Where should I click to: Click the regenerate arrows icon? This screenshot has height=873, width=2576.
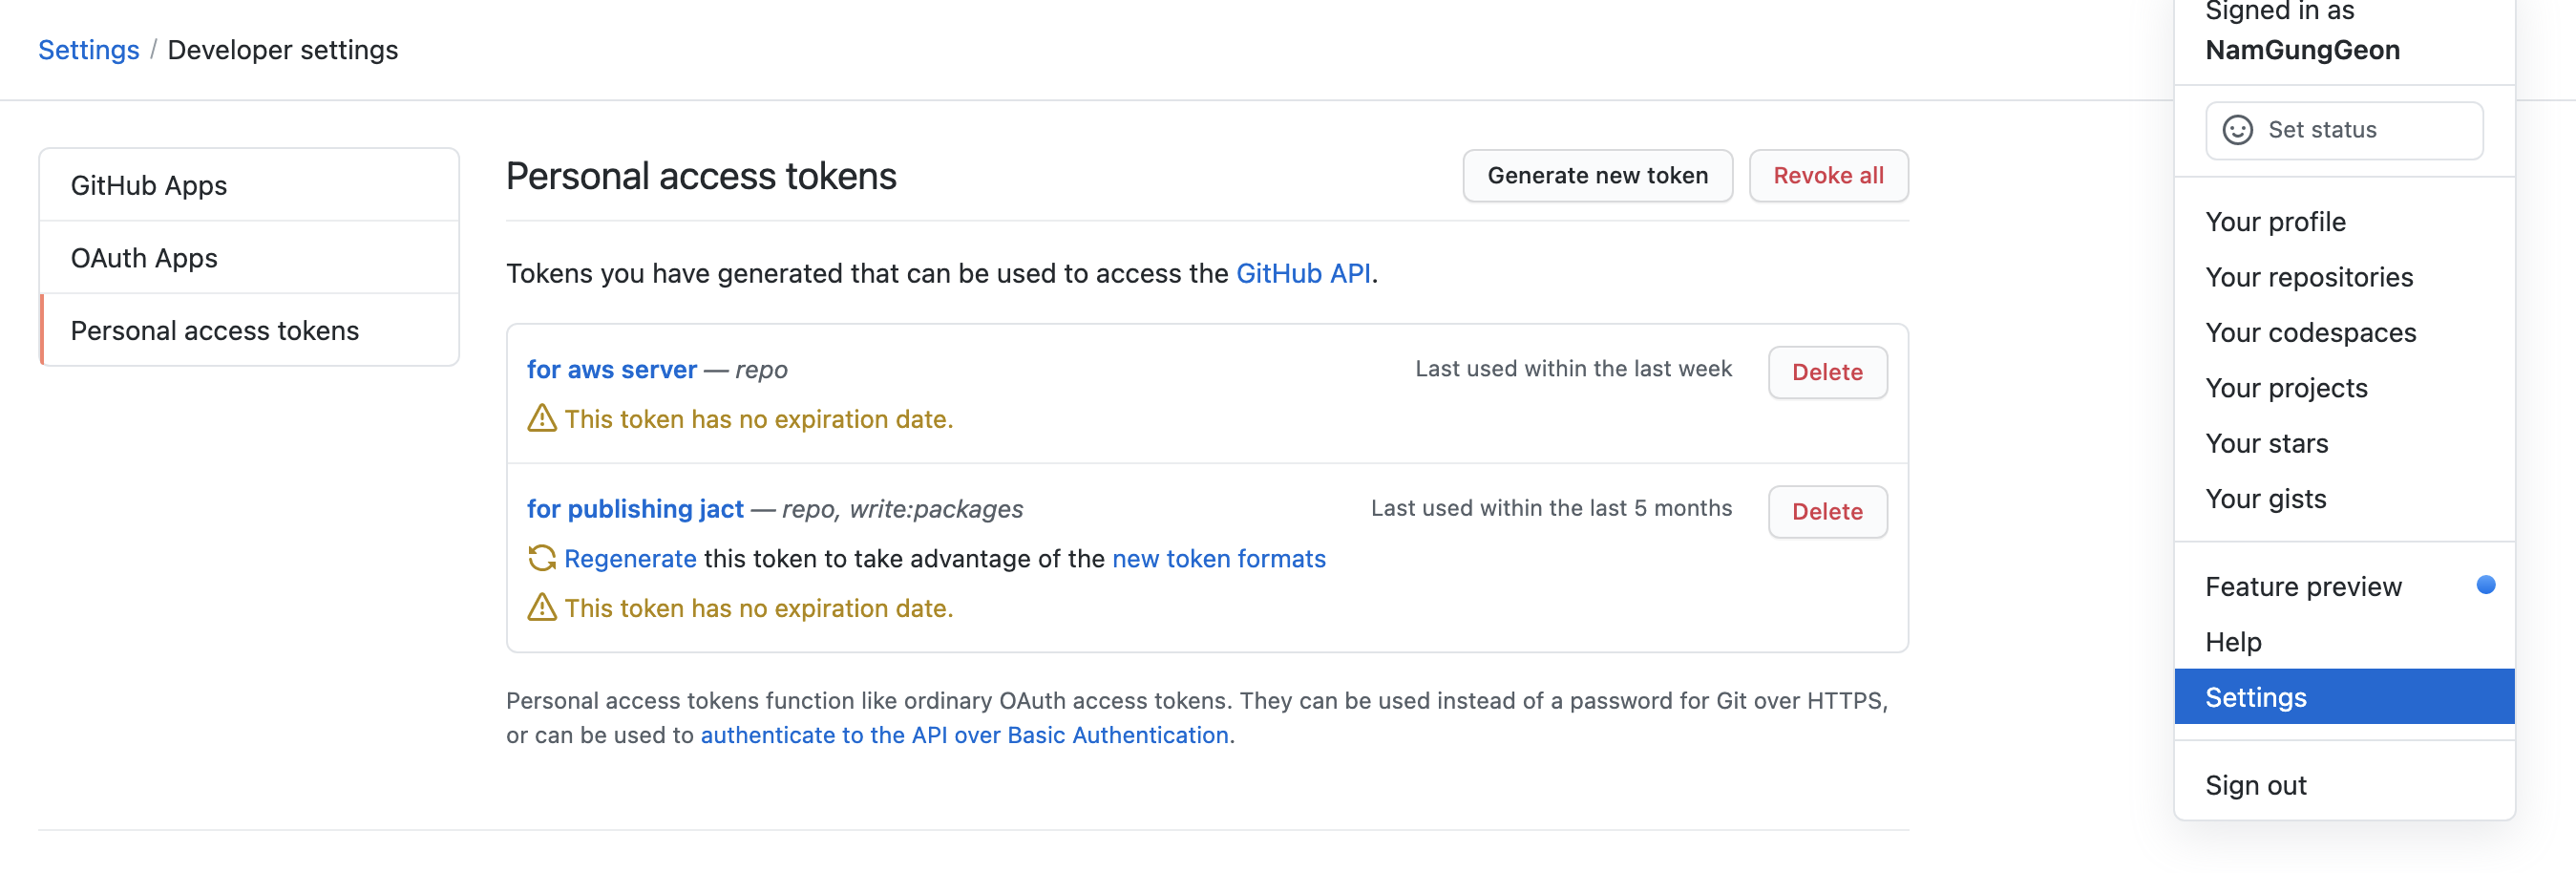tap(541, 558)
